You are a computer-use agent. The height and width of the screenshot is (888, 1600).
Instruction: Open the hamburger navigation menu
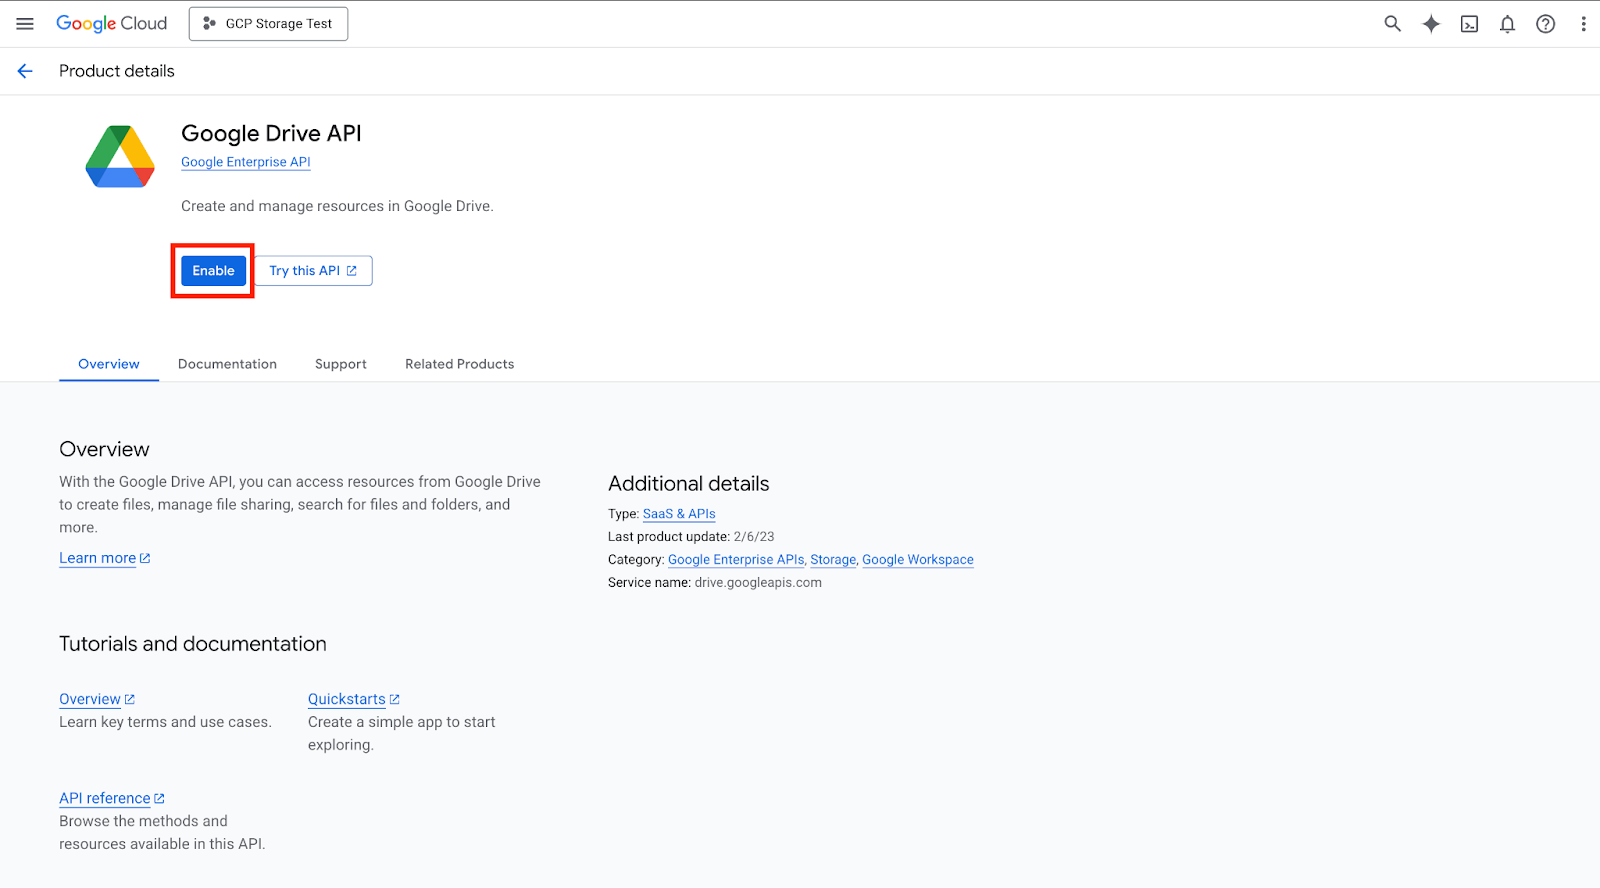click(25, 24)
